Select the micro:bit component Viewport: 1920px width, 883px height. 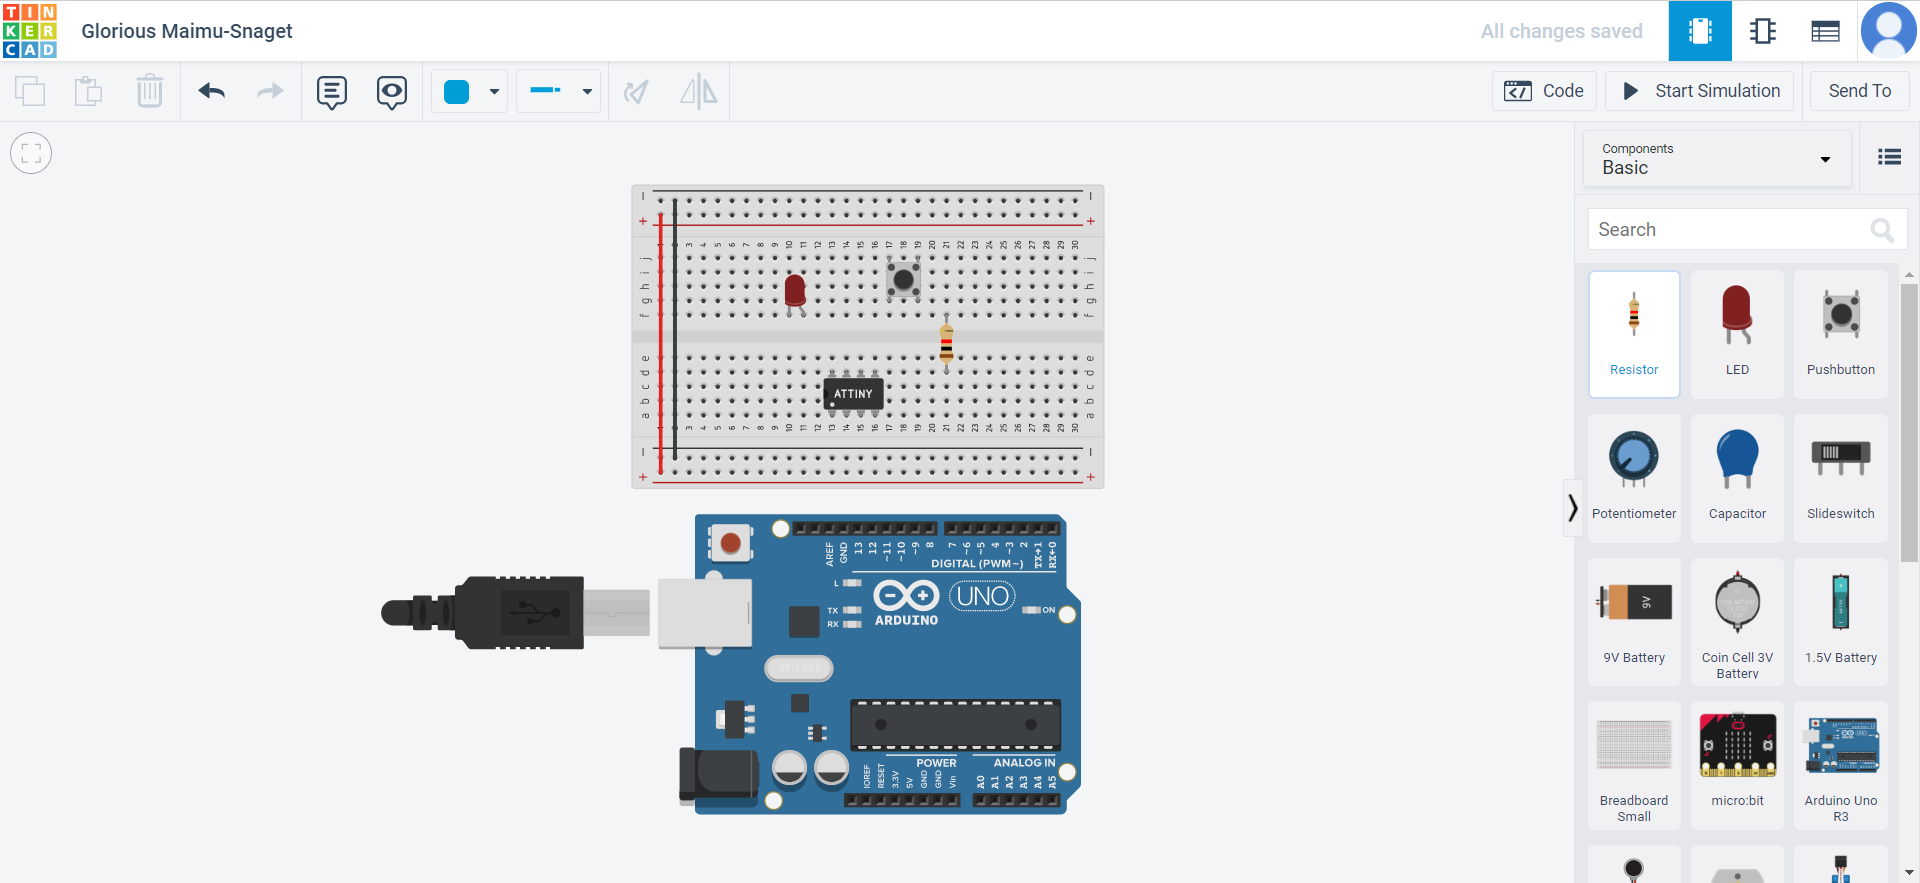[x=1737, y=766]
